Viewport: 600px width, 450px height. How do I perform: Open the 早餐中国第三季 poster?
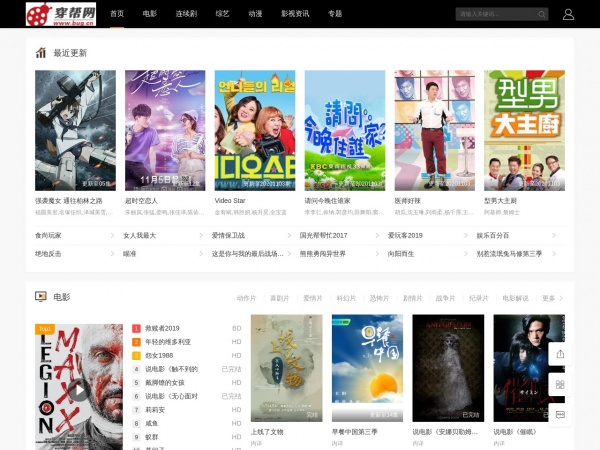click(367, 368)
